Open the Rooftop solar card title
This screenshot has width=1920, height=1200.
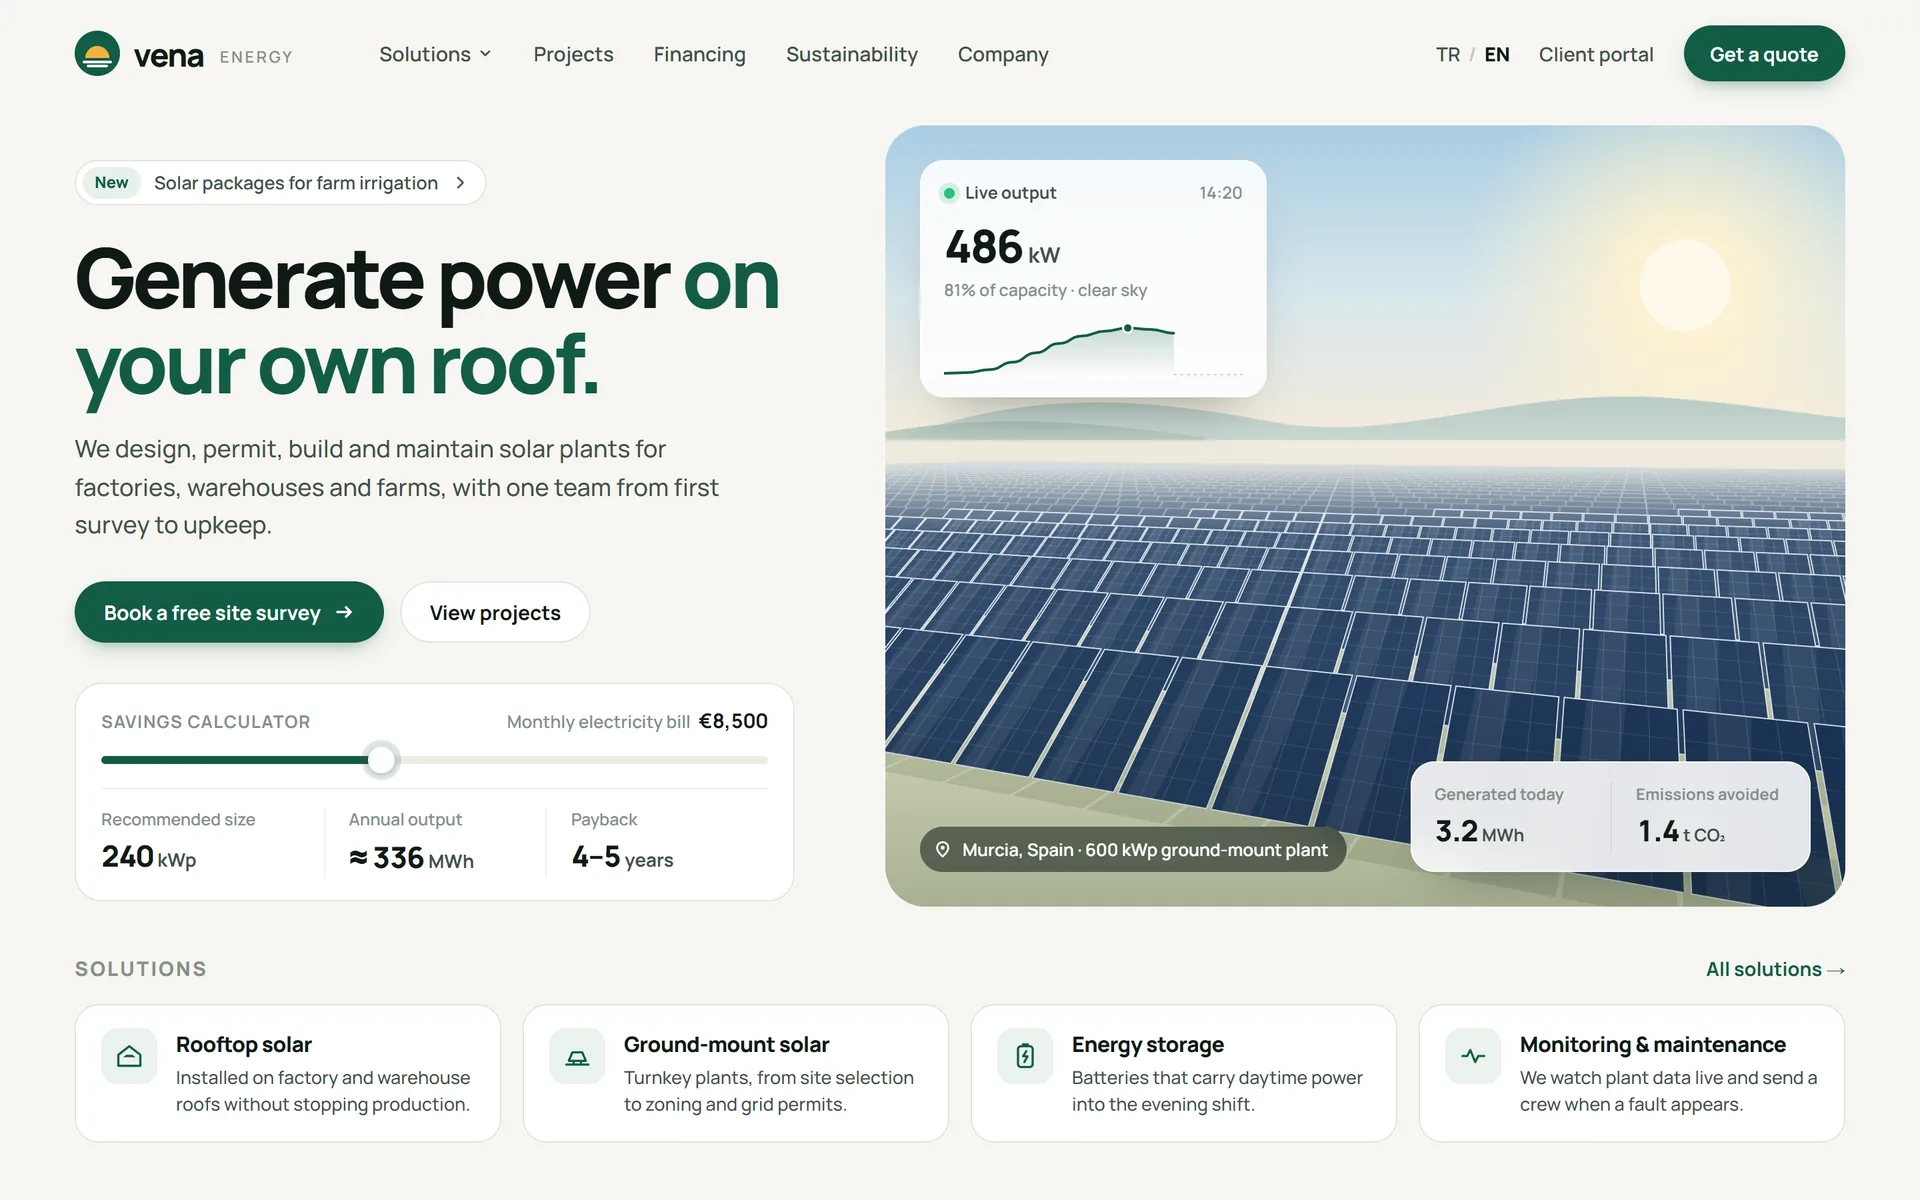coord(244,1044)
